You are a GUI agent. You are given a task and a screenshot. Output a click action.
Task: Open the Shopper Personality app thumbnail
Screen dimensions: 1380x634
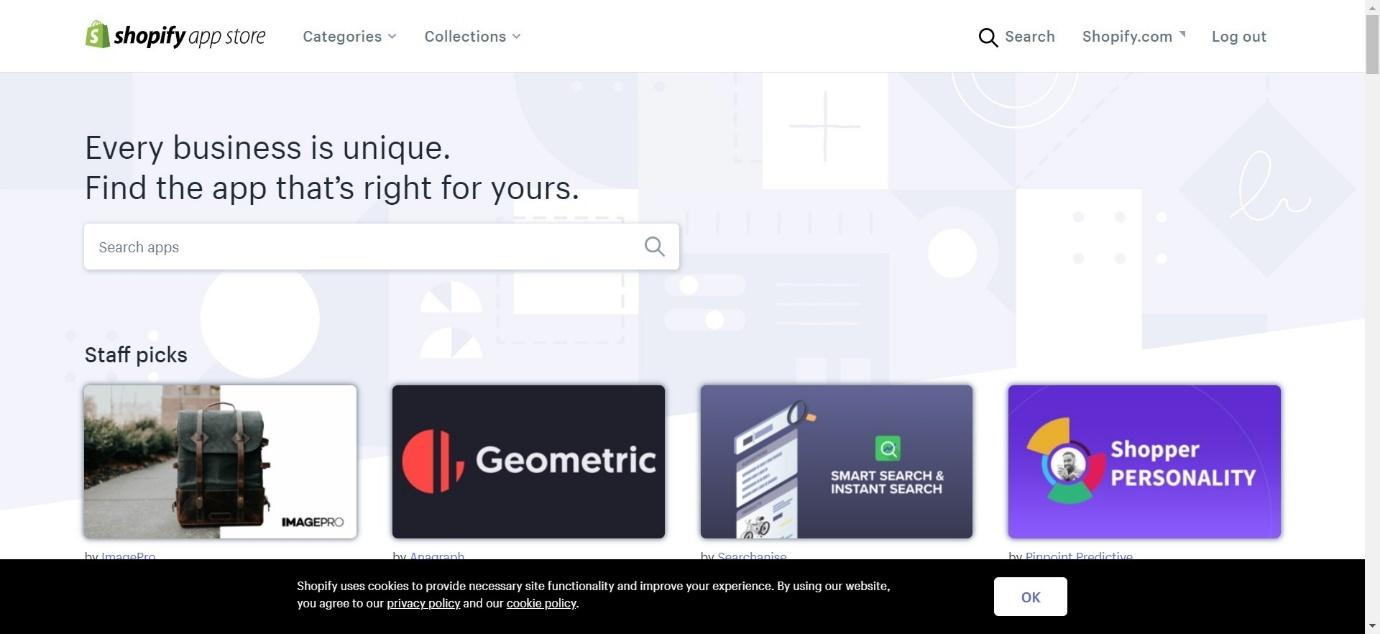(x=1144, y=461)
